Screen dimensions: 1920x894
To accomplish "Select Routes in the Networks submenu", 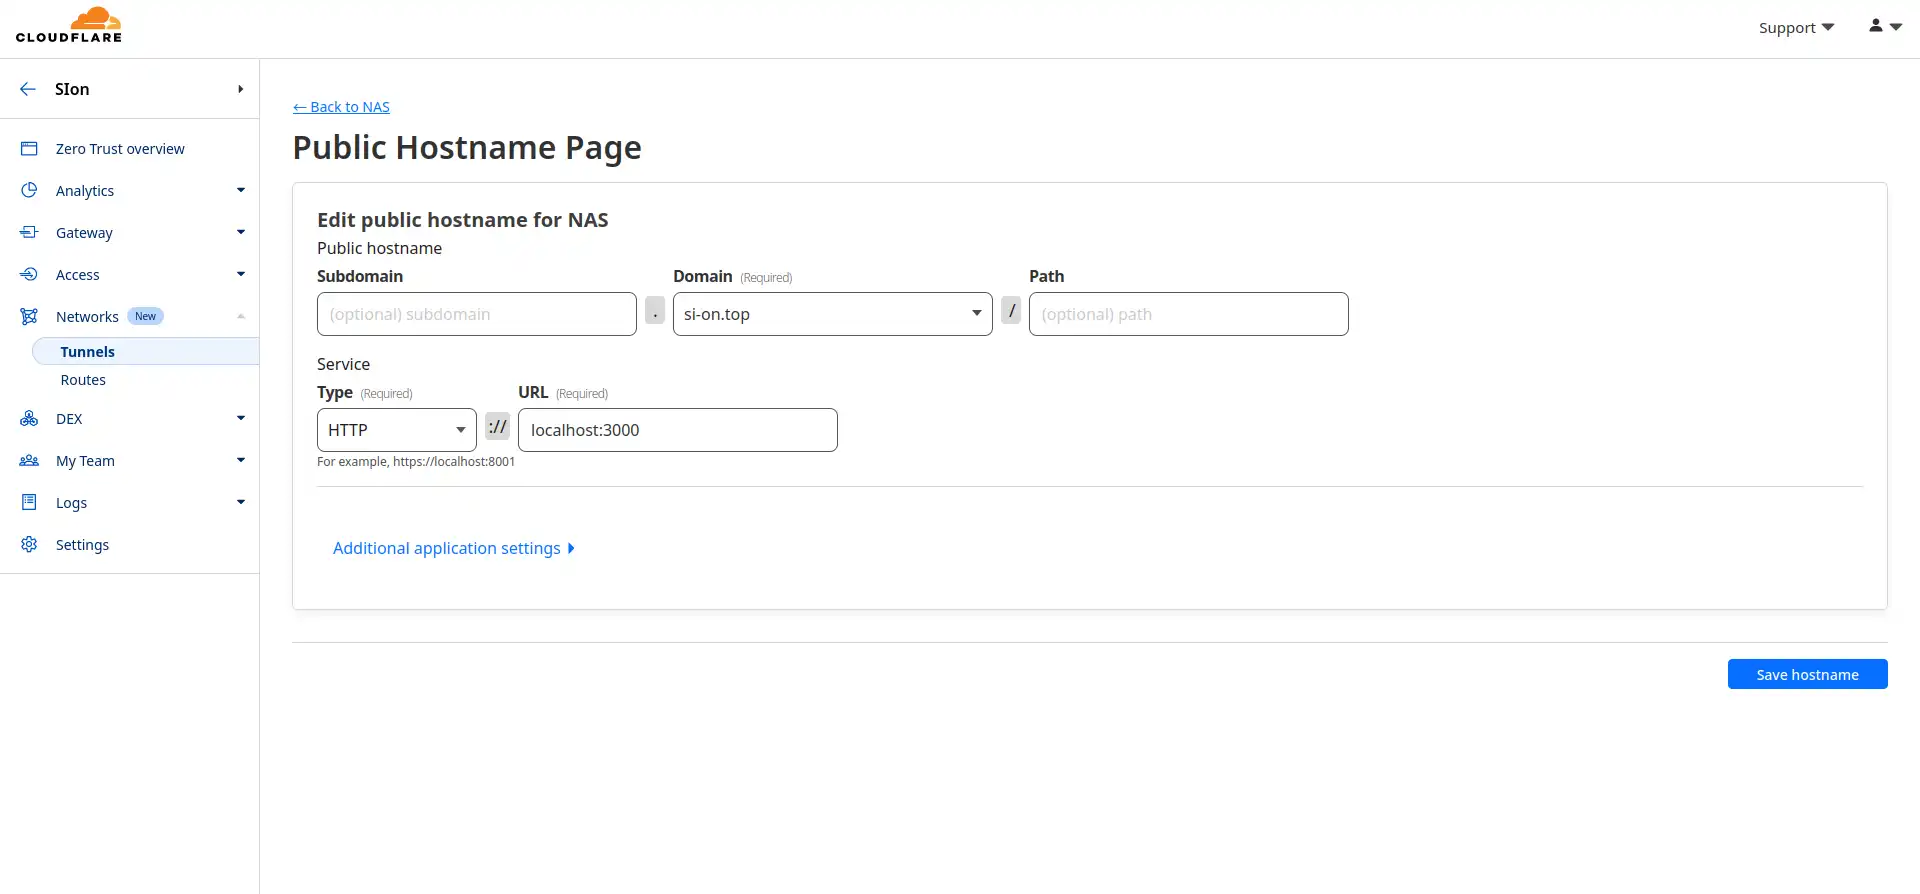I will [x=83, y=380].
